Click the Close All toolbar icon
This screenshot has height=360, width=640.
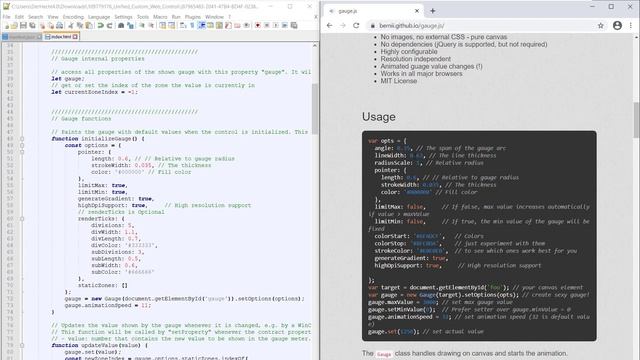[51, 25]
